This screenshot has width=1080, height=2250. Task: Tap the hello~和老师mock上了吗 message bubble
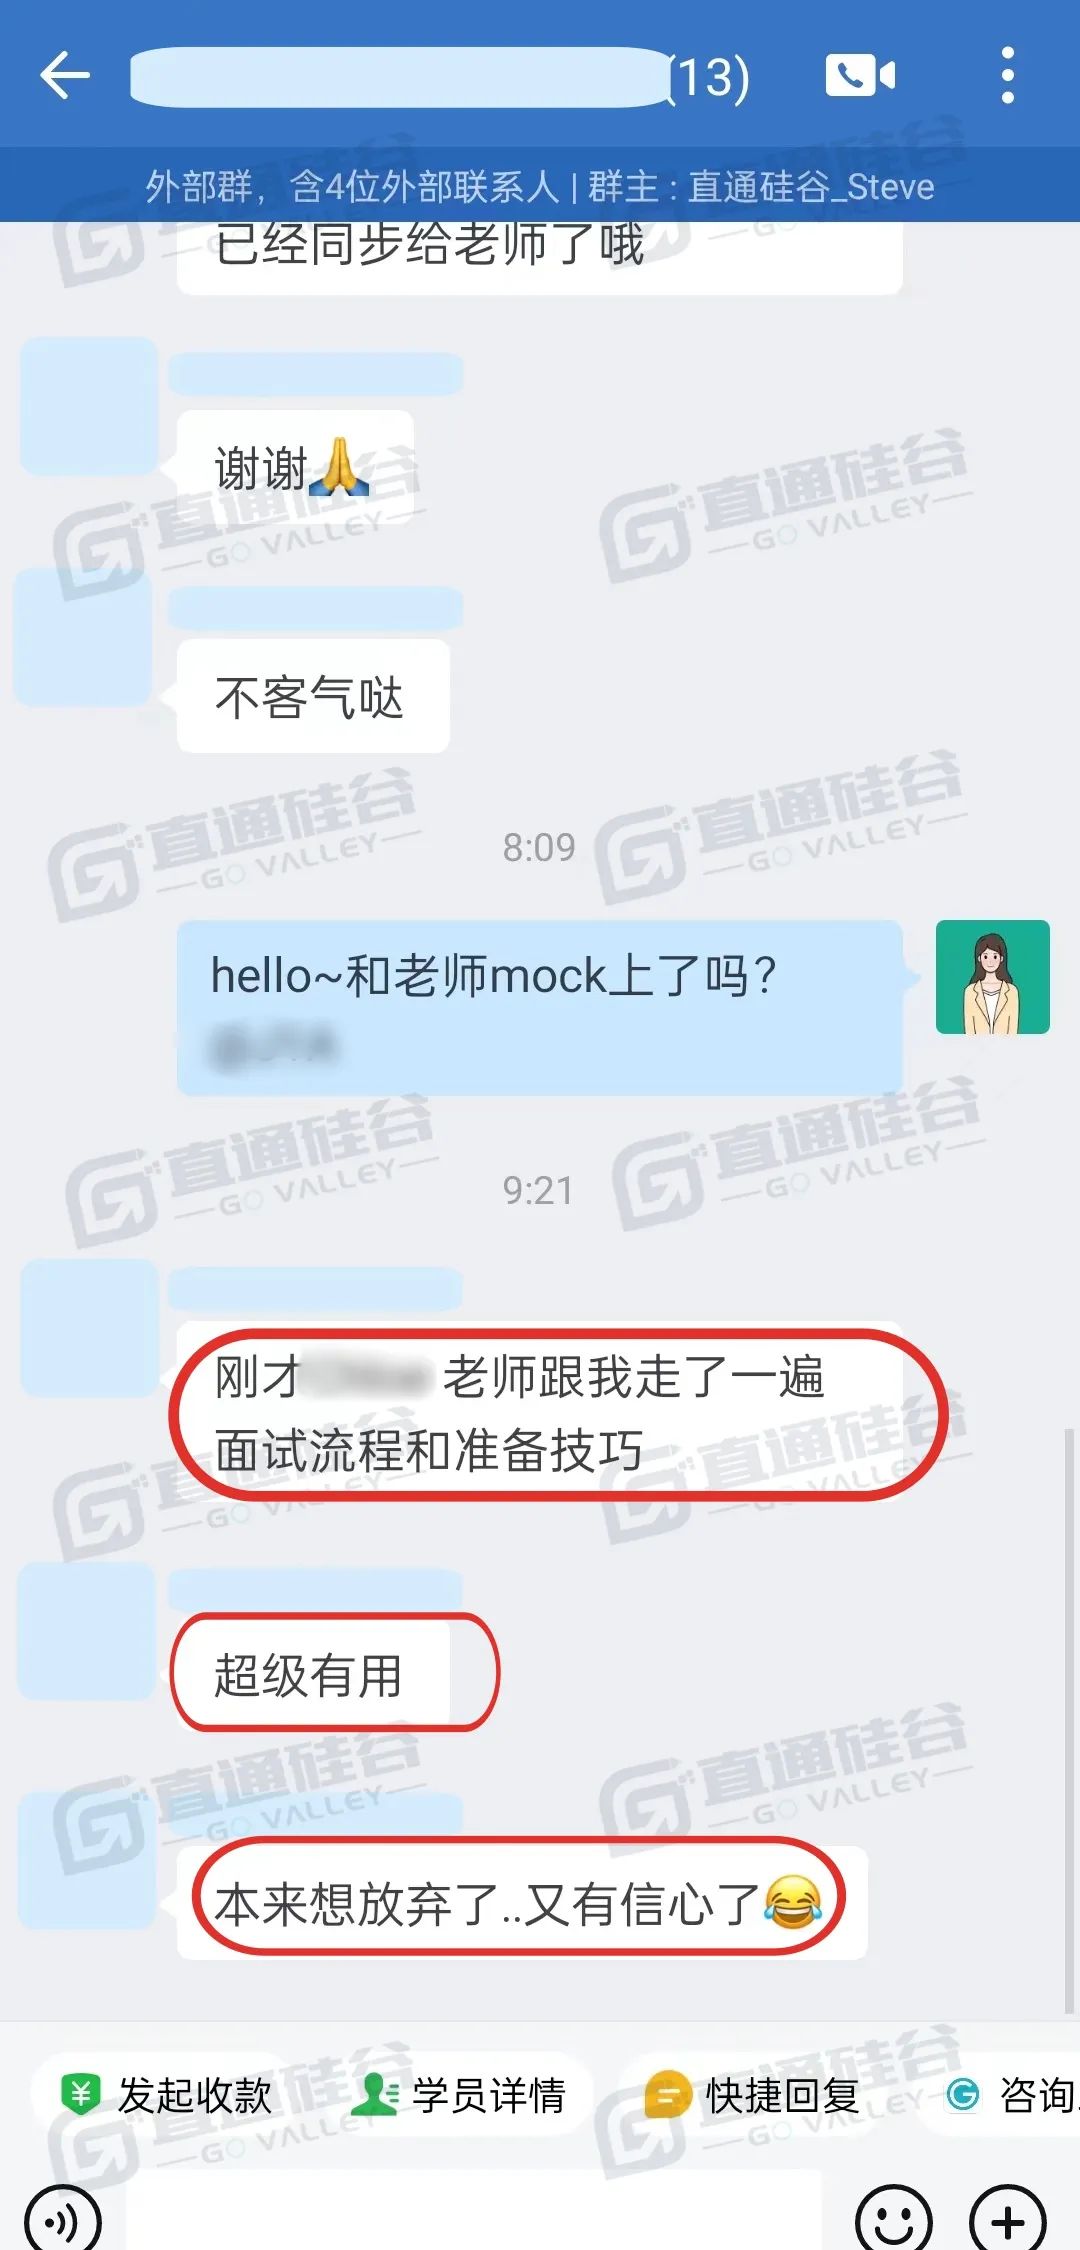540,1007
